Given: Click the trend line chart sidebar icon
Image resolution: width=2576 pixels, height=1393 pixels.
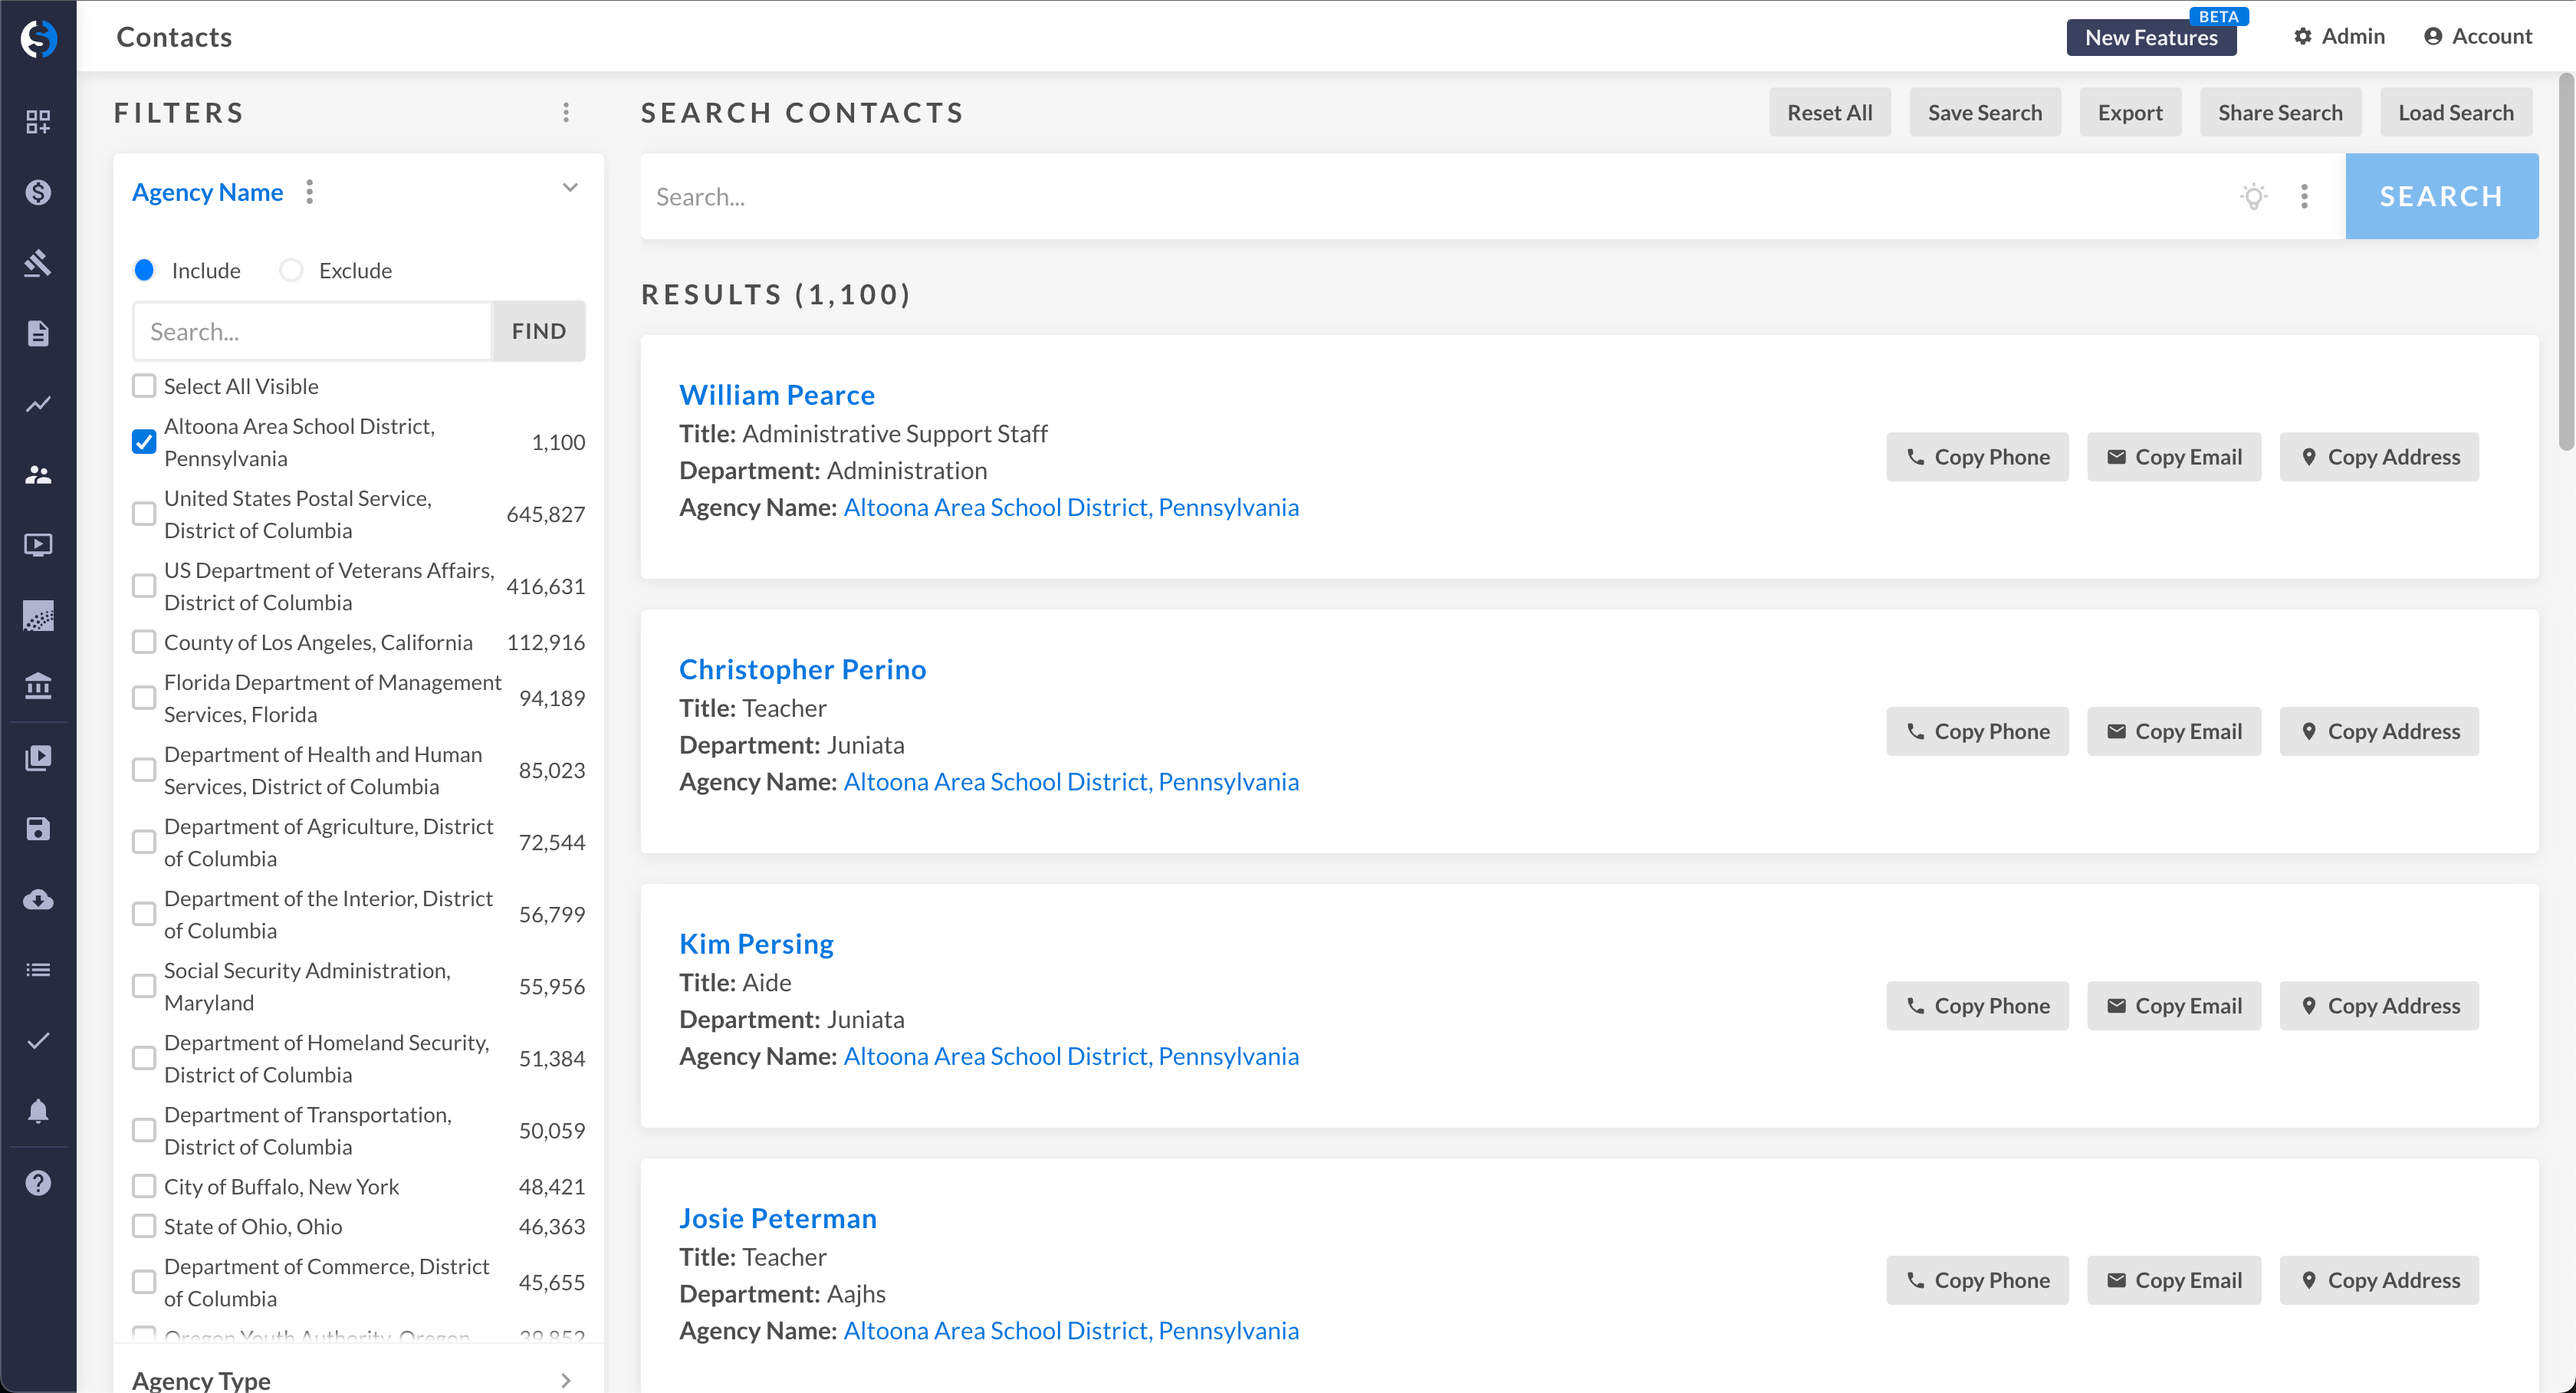Looking at the screenshot, I should 38,404.
